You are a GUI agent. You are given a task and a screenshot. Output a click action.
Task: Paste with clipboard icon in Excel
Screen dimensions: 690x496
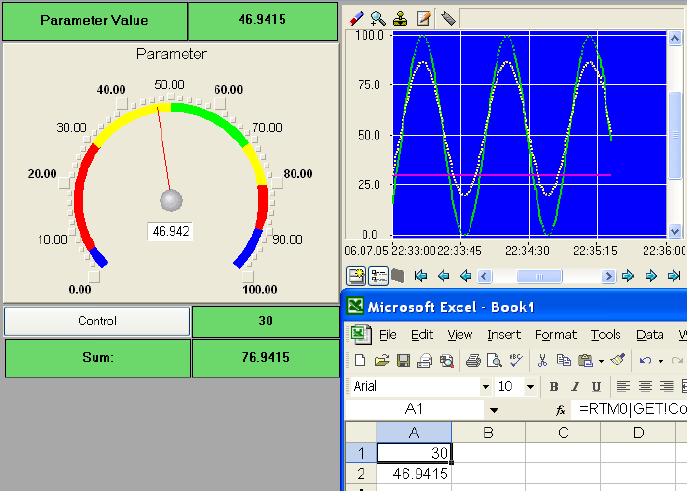585,360
